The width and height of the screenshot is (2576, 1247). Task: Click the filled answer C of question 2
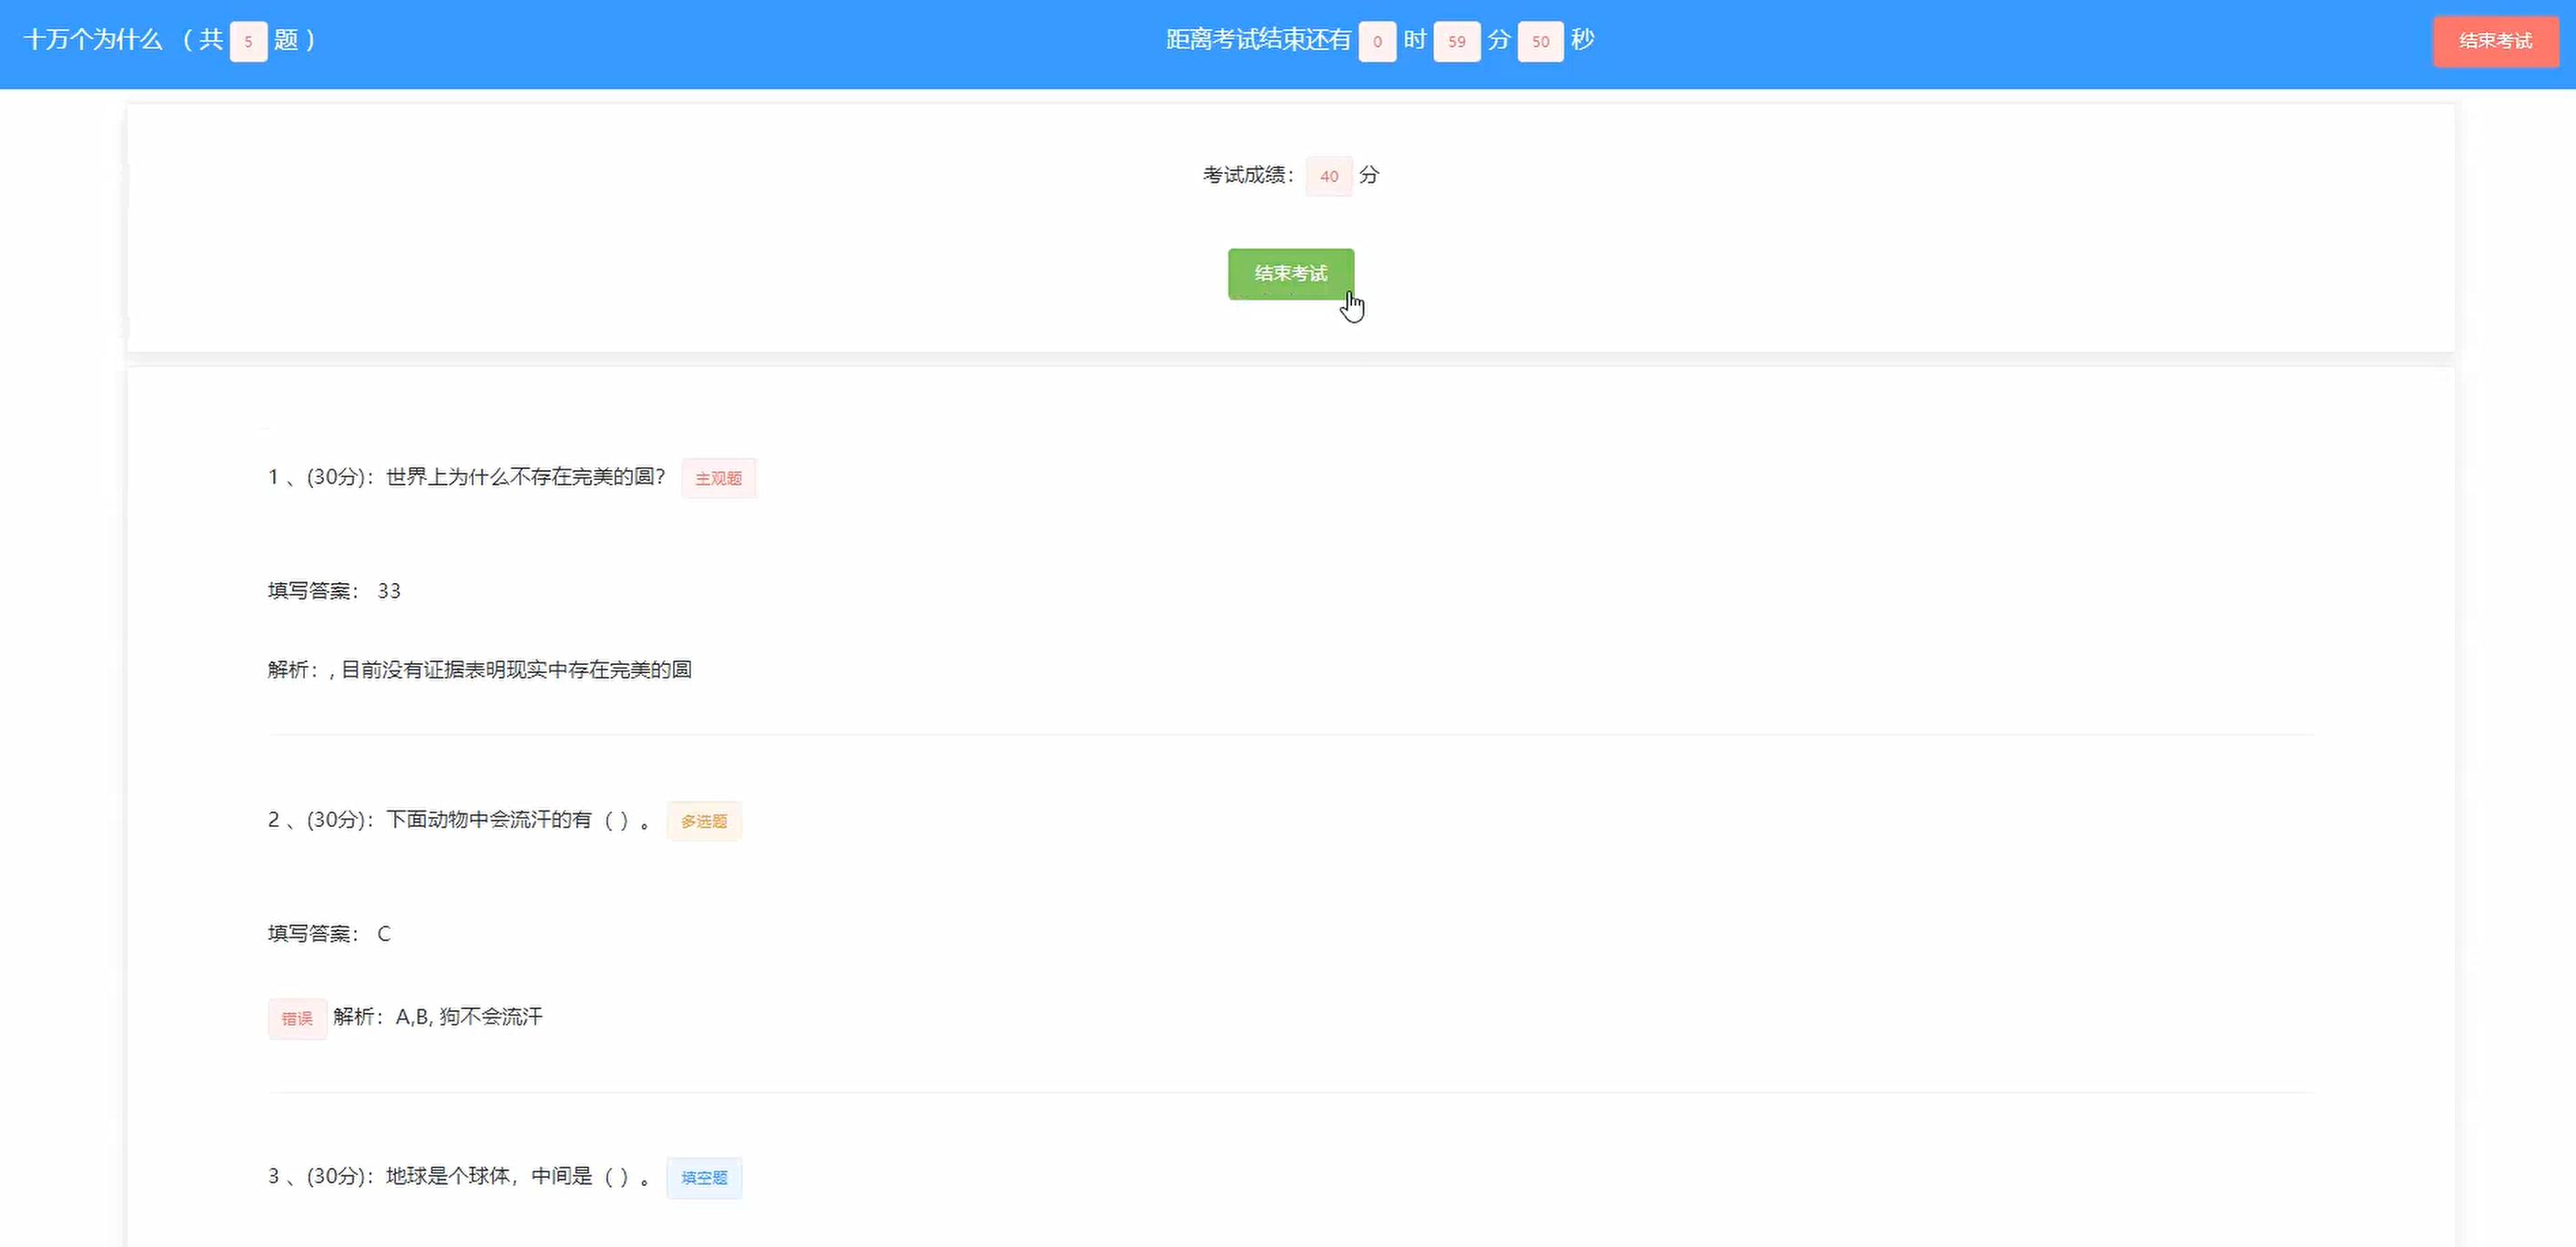click(x=384, y=934)
